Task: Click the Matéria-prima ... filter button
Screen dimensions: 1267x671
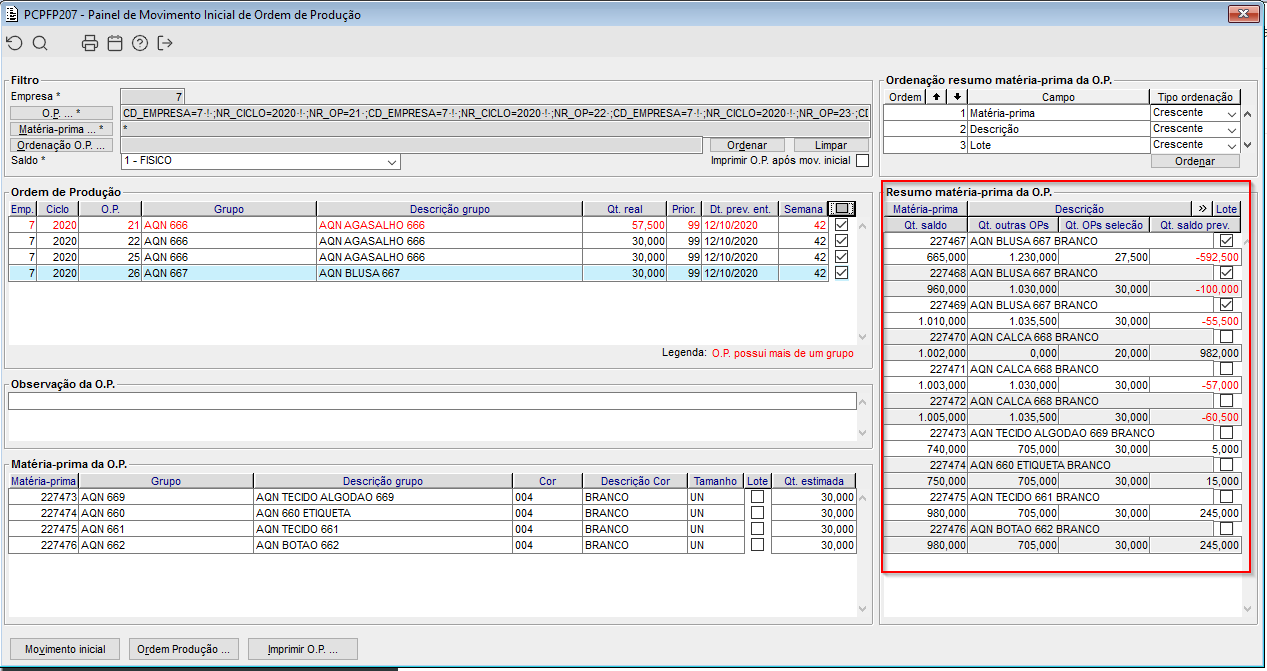Action: [61, 129]
